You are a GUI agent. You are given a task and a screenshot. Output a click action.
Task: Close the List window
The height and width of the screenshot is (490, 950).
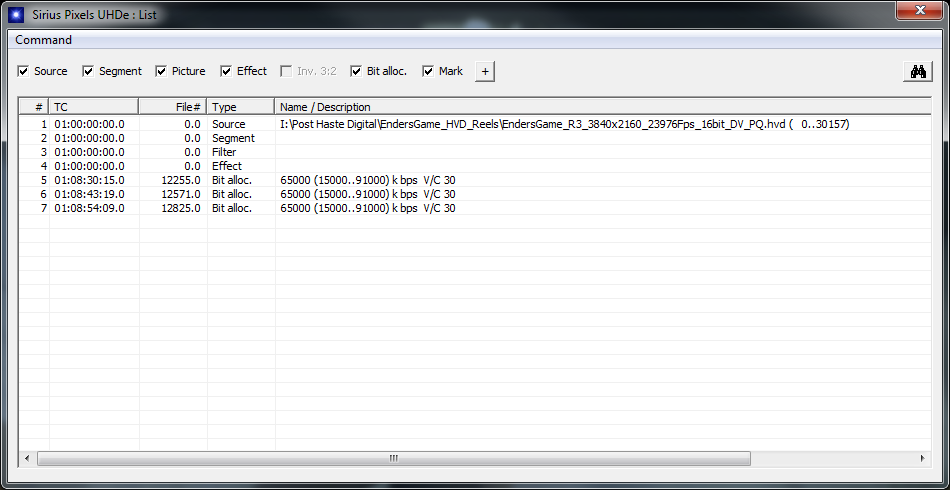pyautogui.click(x=920, y=10)
